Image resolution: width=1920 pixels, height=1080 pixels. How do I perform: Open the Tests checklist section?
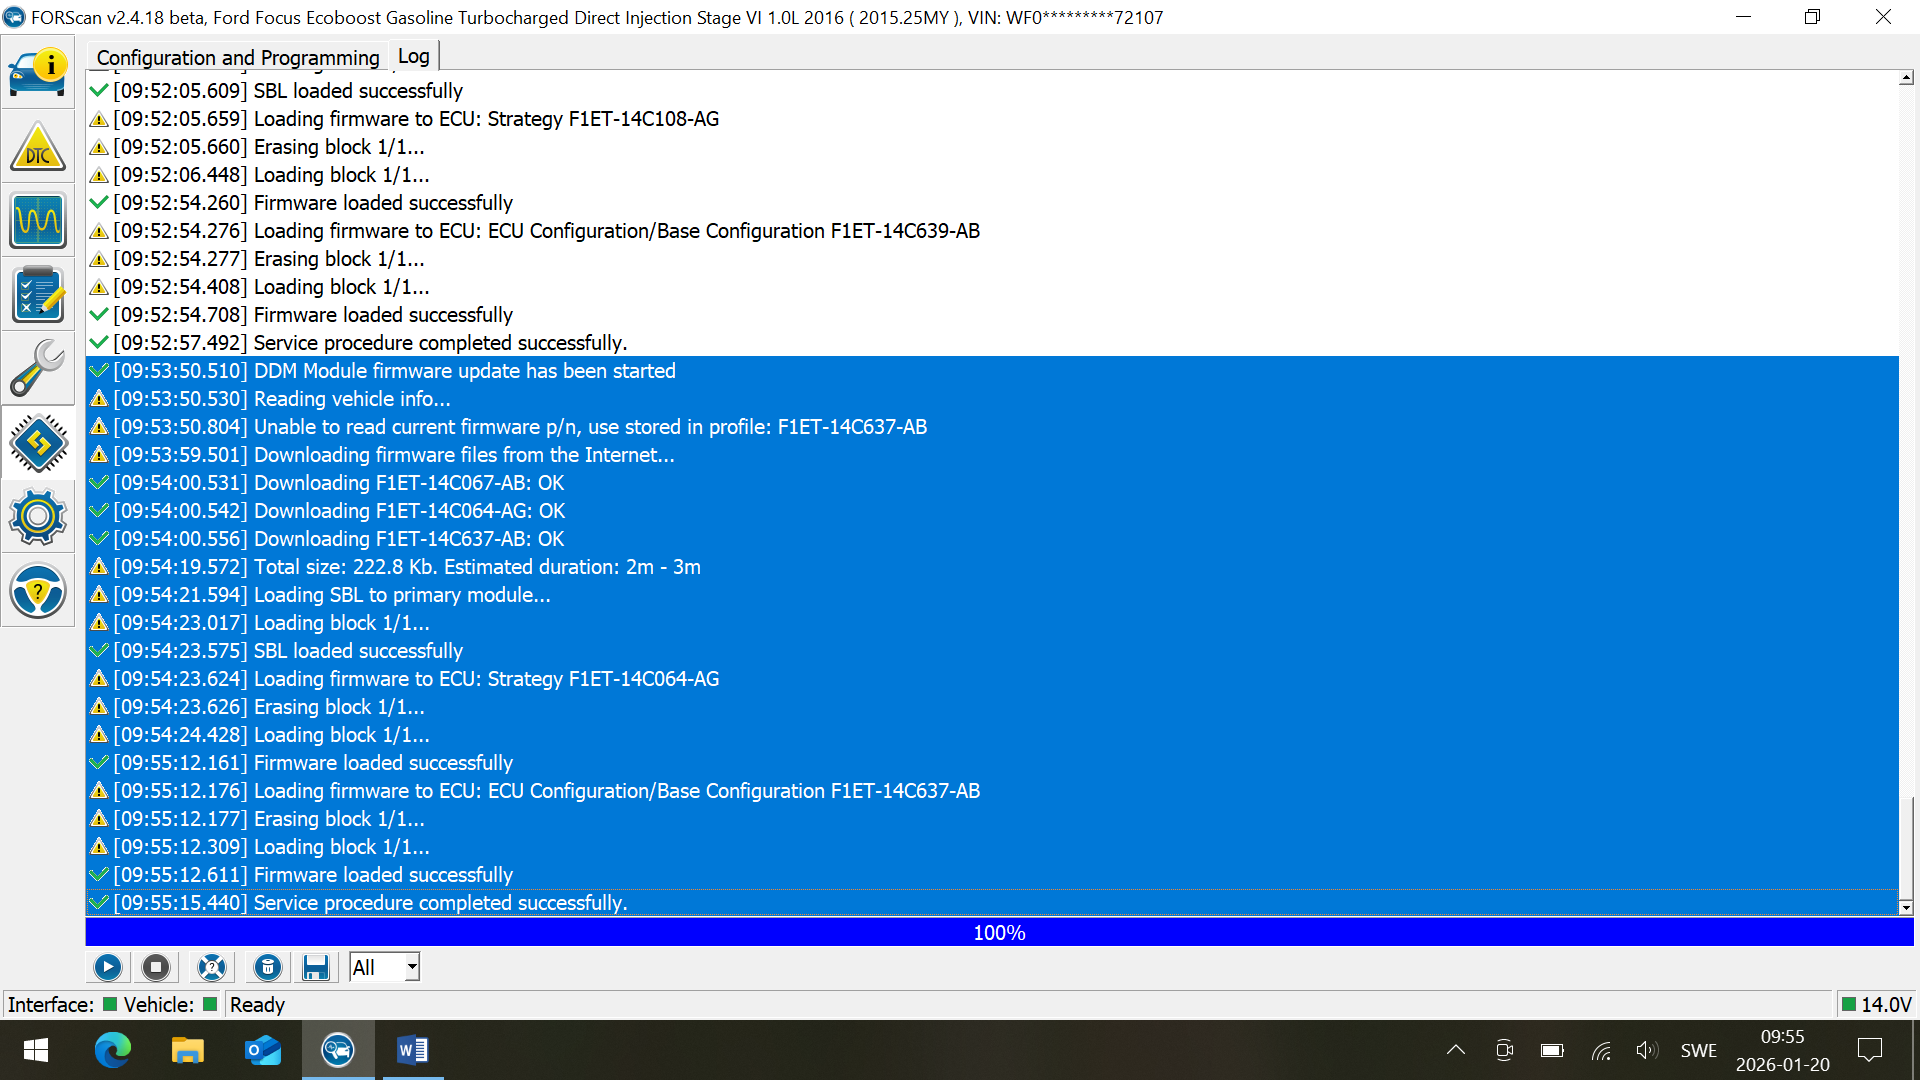[38, 294]
